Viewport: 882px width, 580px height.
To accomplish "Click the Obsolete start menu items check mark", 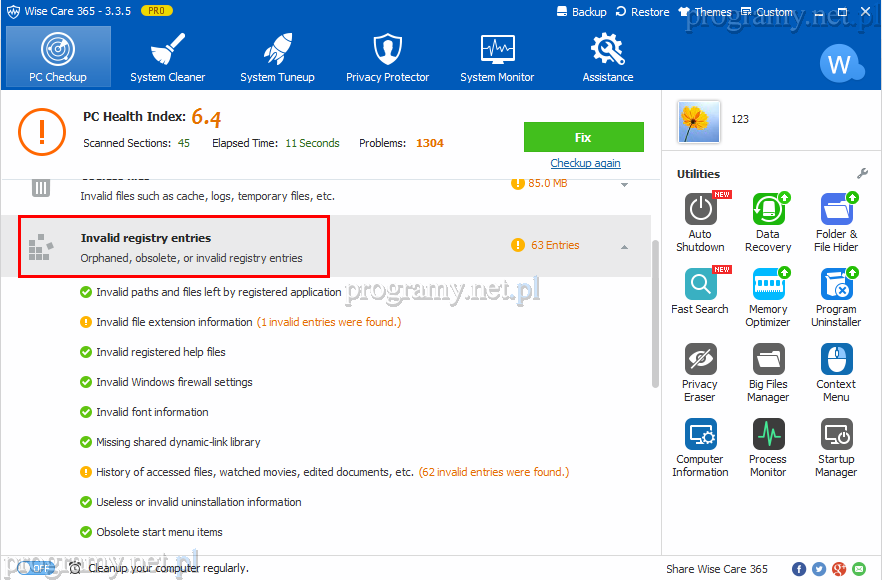I will pyautogui.click(x=86, y=532).
